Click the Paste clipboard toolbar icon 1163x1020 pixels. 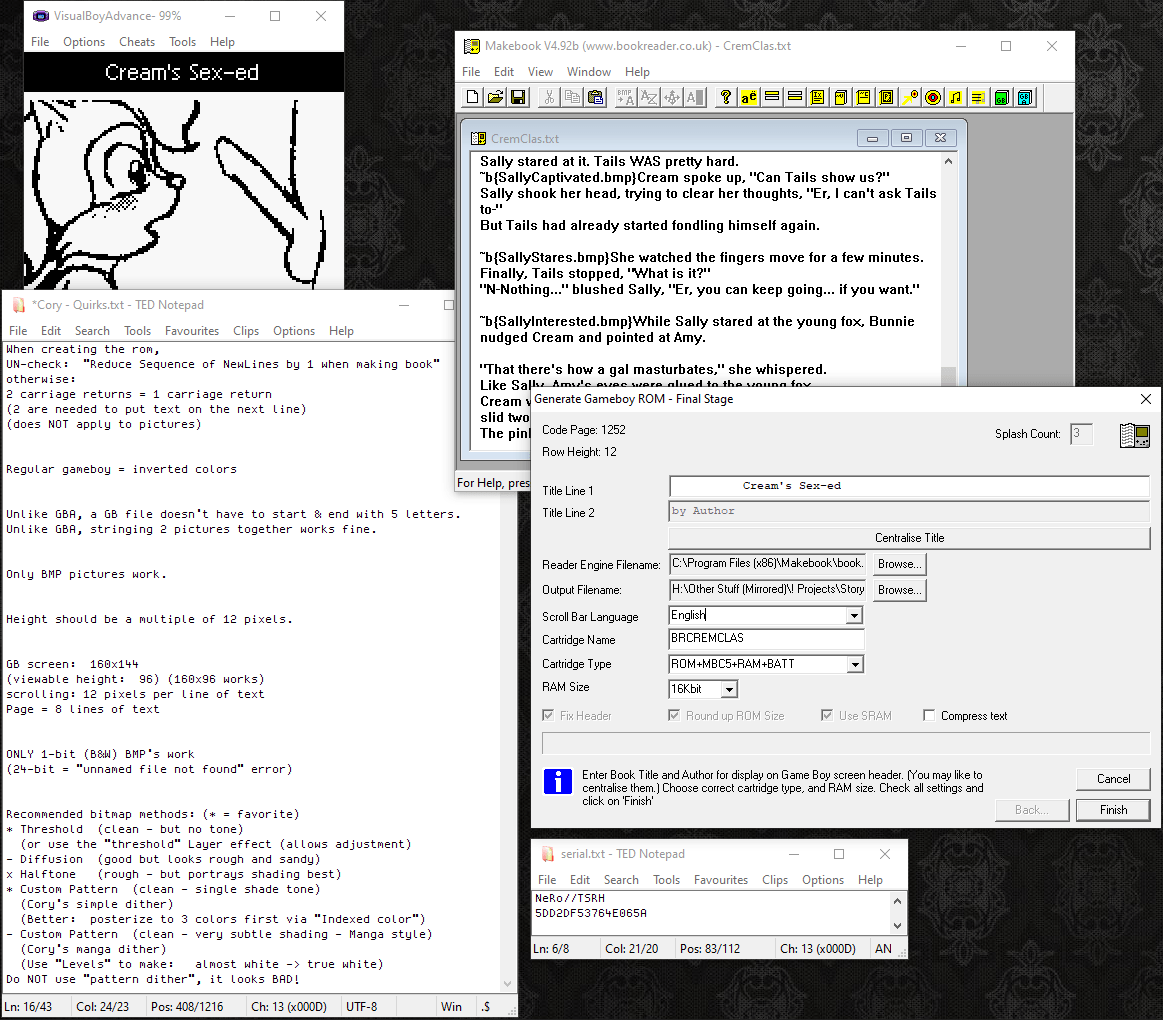click(x=595, y=97)
